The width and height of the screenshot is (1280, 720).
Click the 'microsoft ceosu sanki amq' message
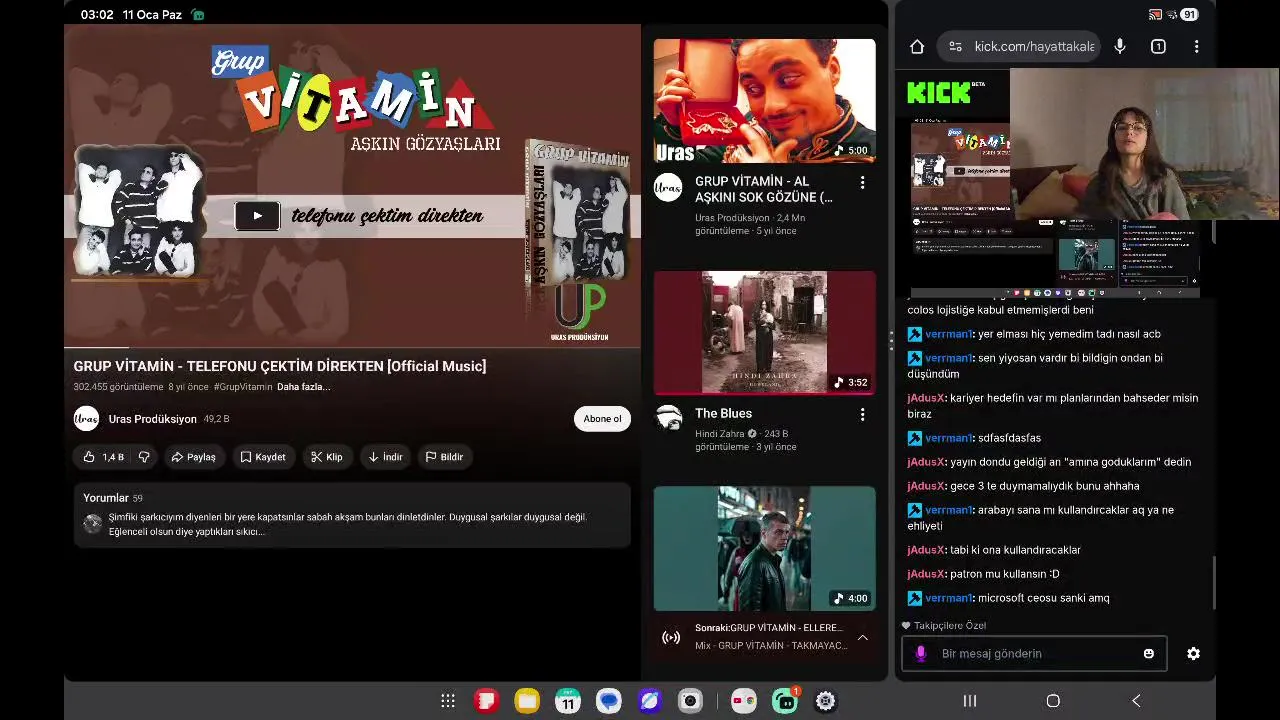point(1044,598)
